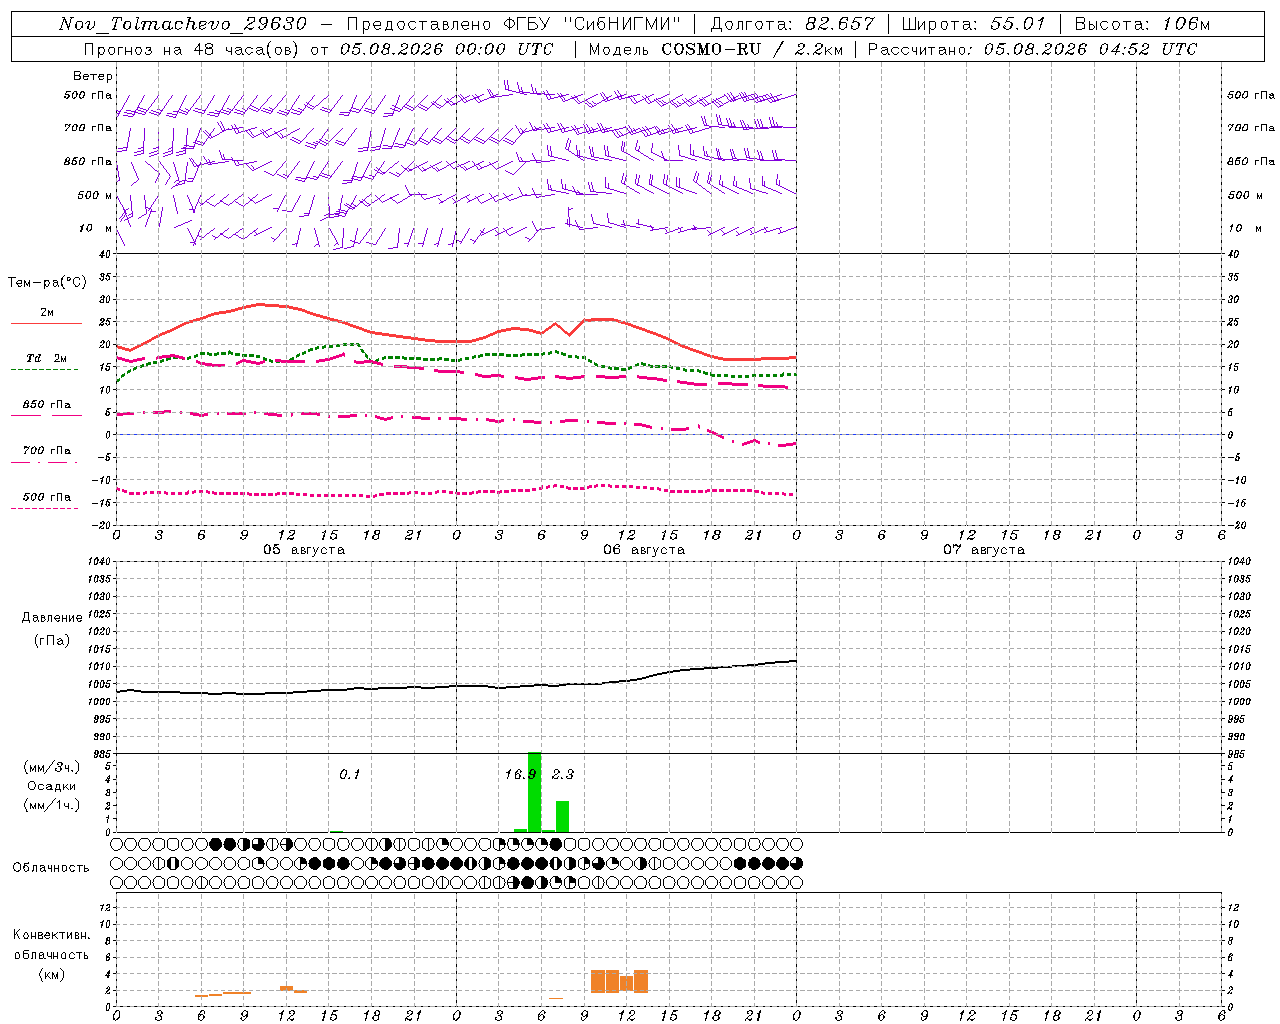
Task: Click the Давление pressure axis label
Action: [x=52, y=618]
